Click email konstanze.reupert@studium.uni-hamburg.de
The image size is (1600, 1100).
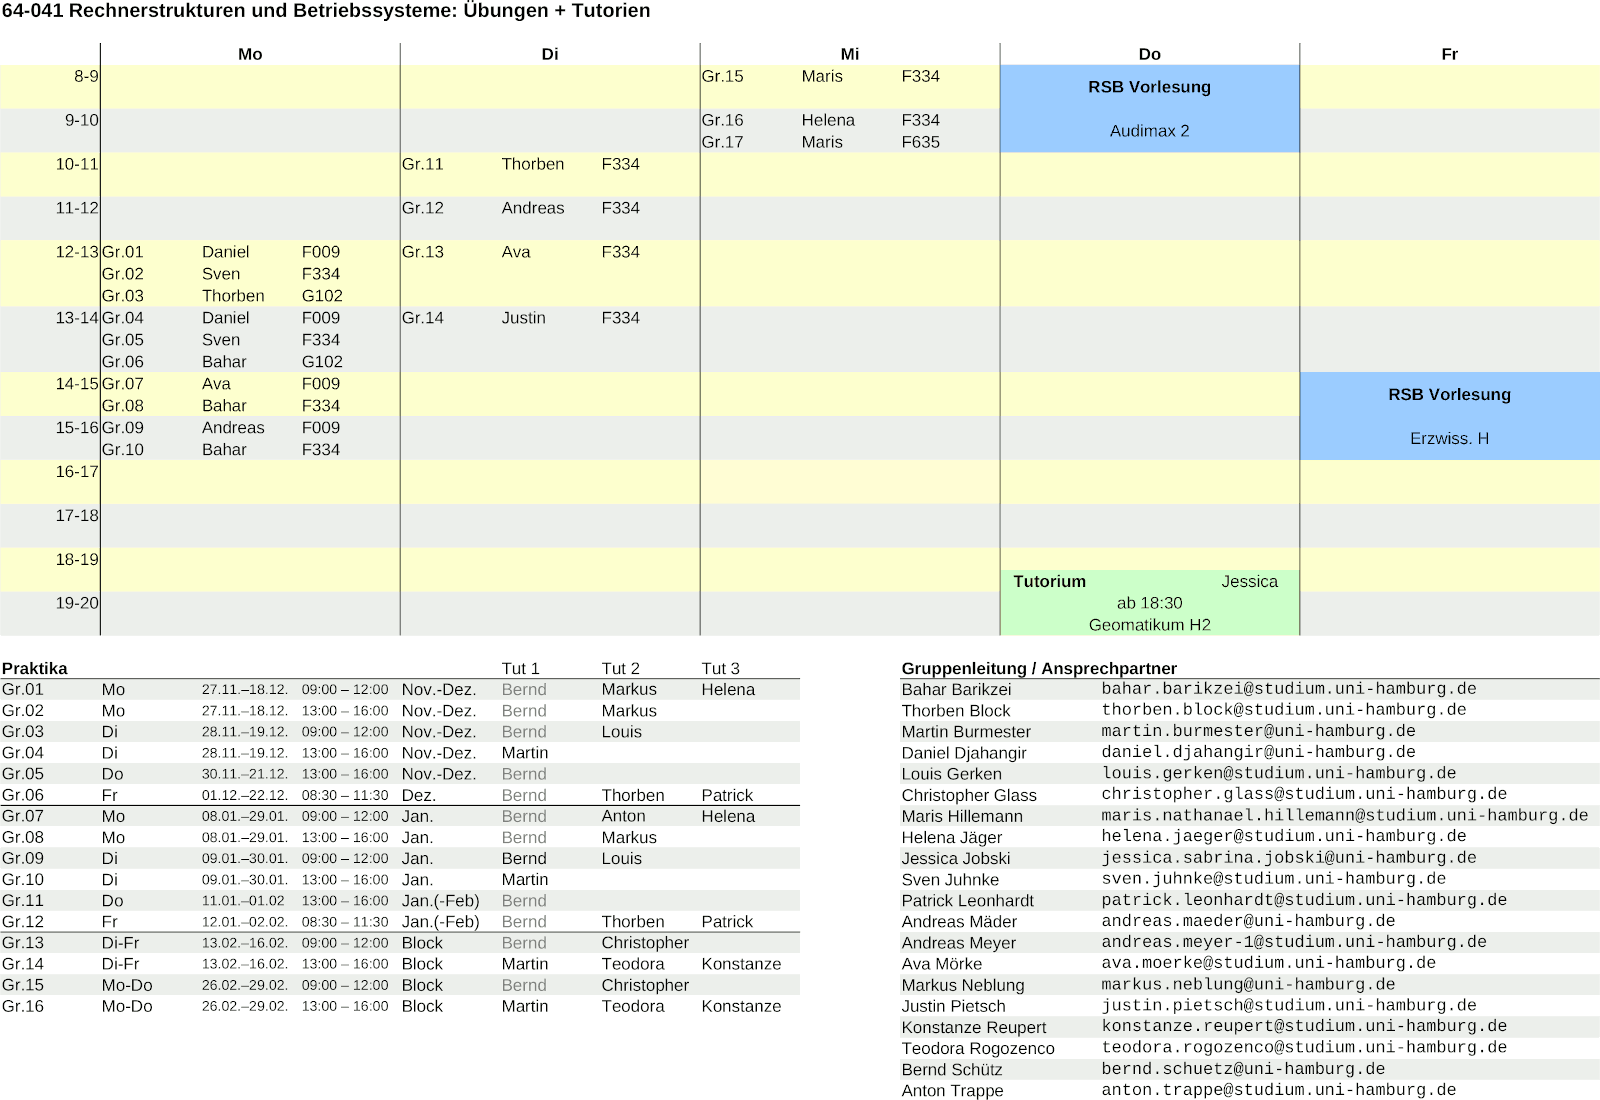click(1304, 1026)
